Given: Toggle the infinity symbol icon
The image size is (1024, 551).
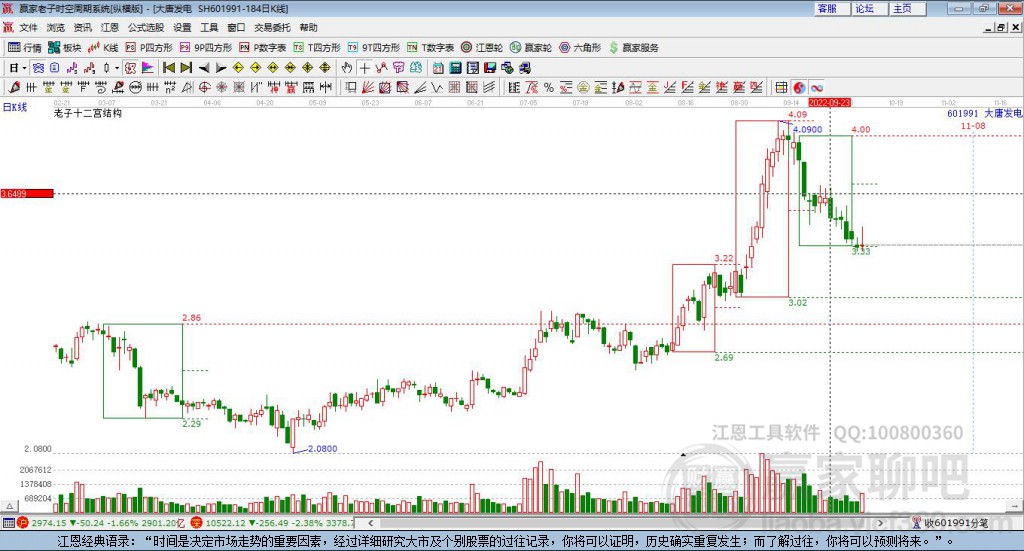Looking at the screenshot, I should pyautogui.click(x=816, y=87).
